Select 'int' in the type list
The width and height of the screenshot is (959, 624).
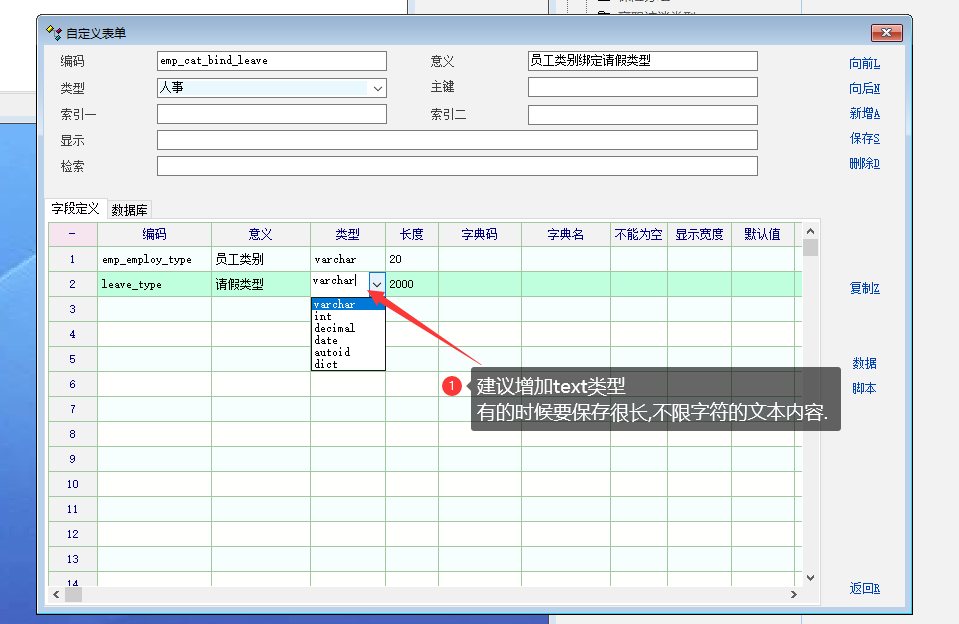(x=323, y=316)
